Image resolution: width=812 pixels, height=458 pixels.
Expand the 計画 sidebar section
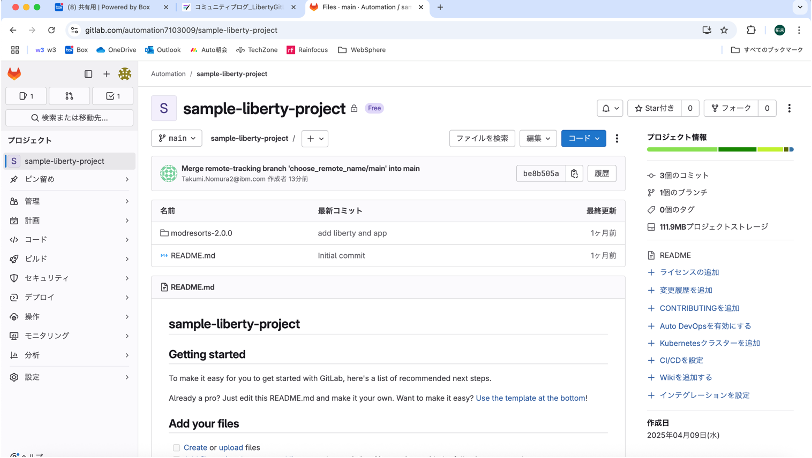(x=70, y=220)
